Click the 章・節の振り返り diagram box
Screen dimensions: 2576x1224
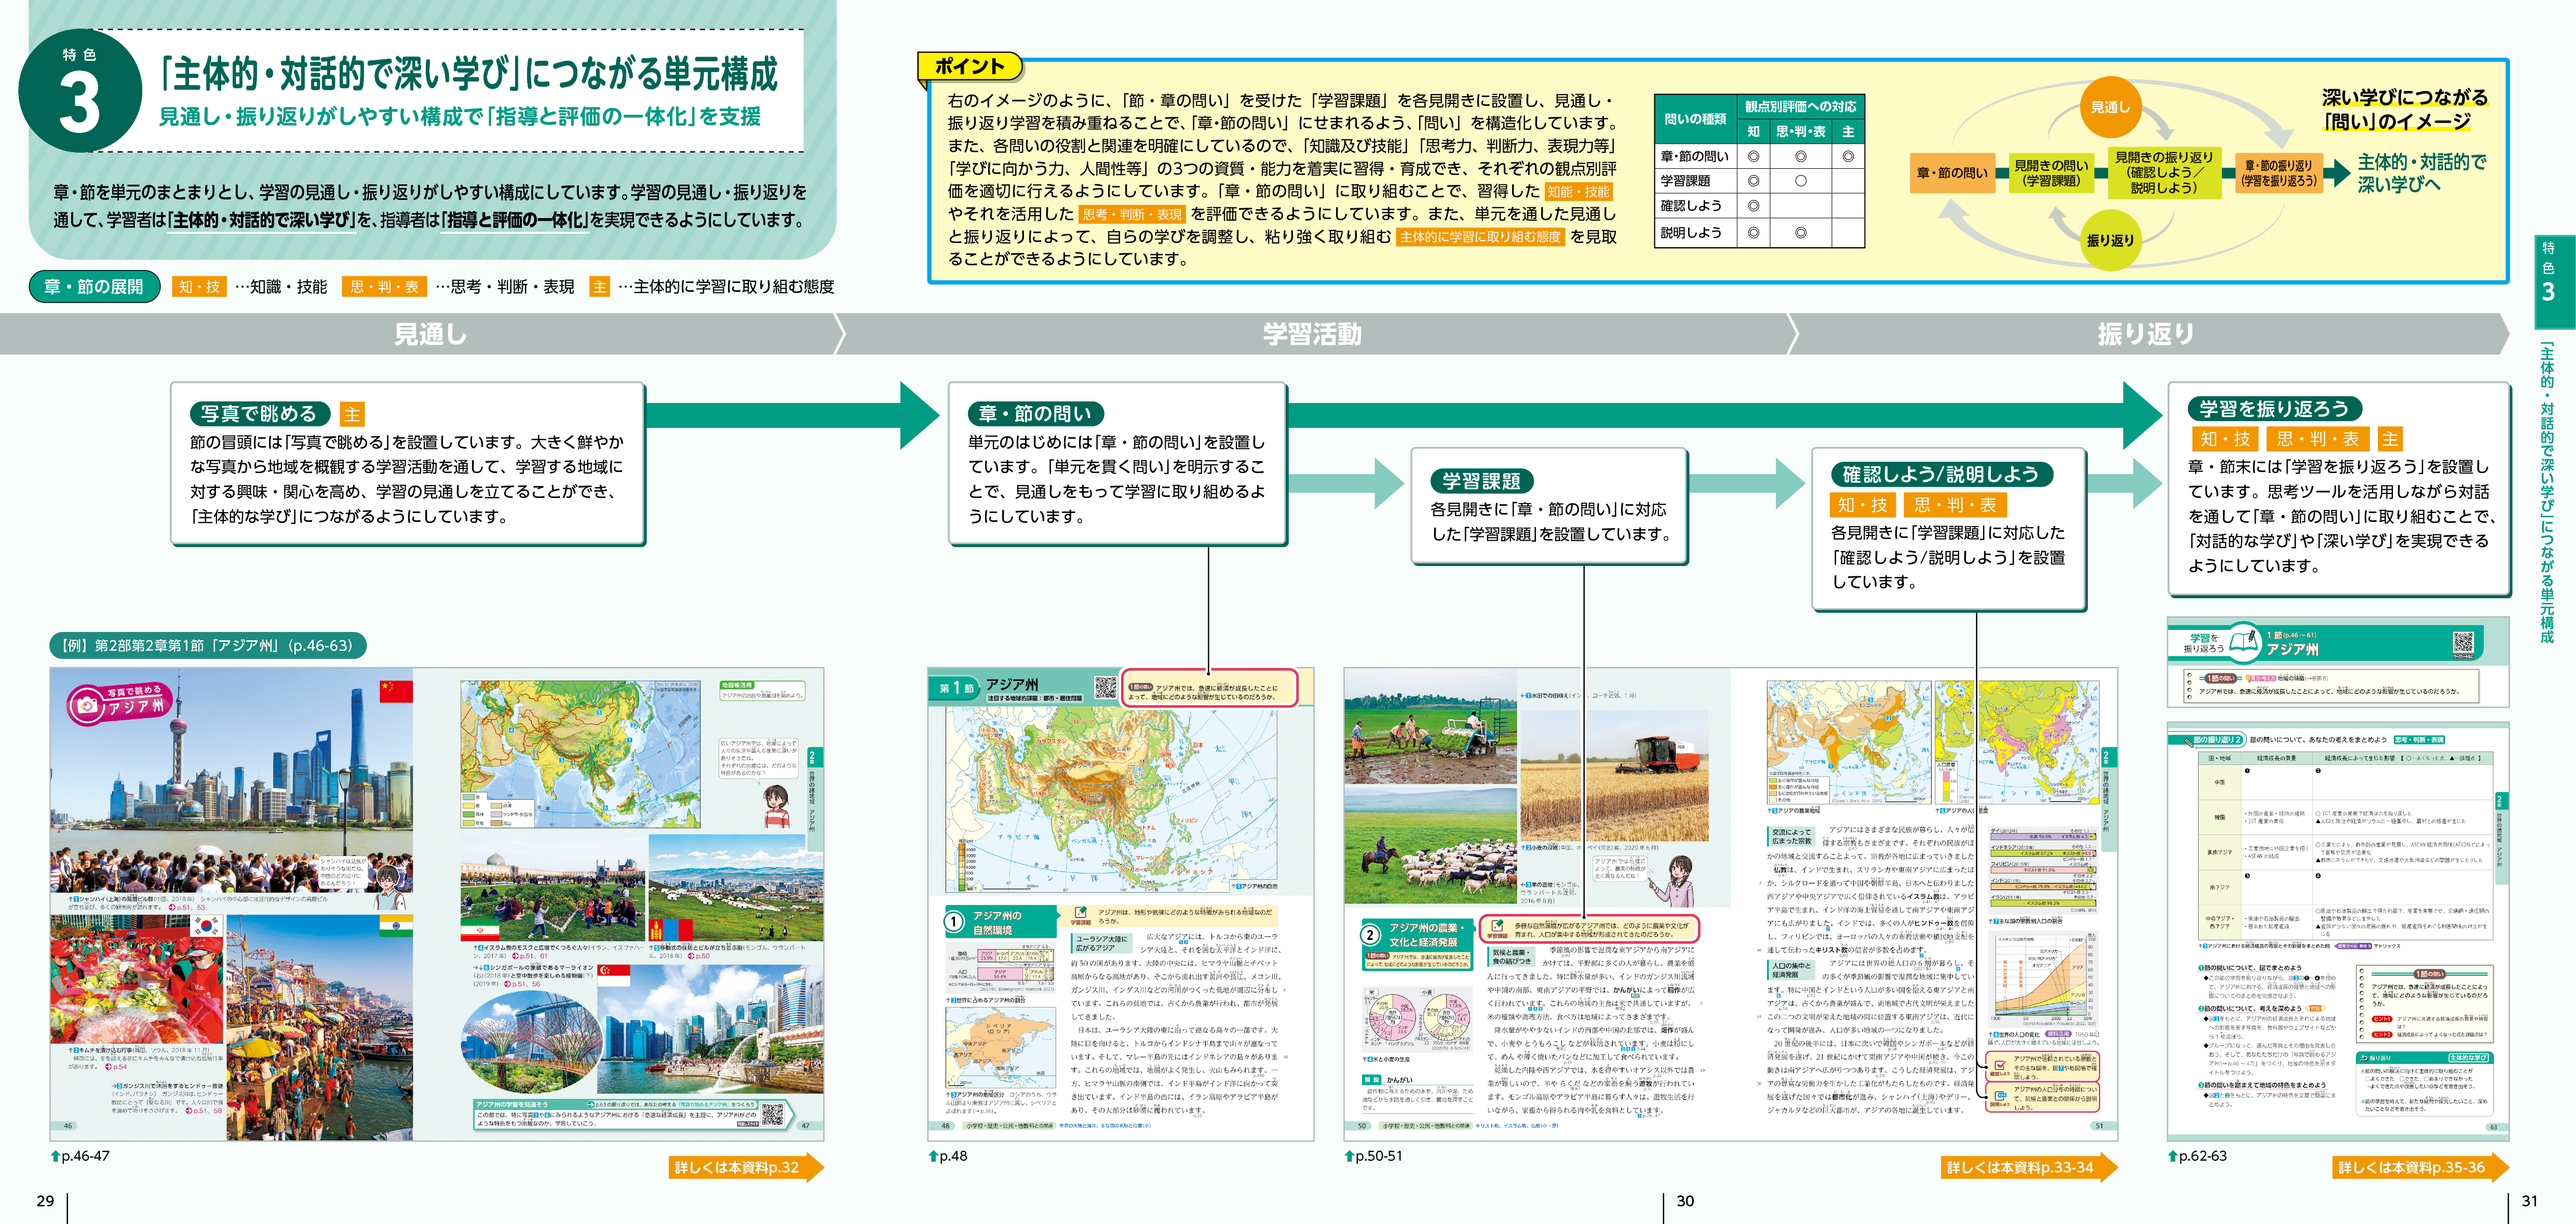point(2278,173)
